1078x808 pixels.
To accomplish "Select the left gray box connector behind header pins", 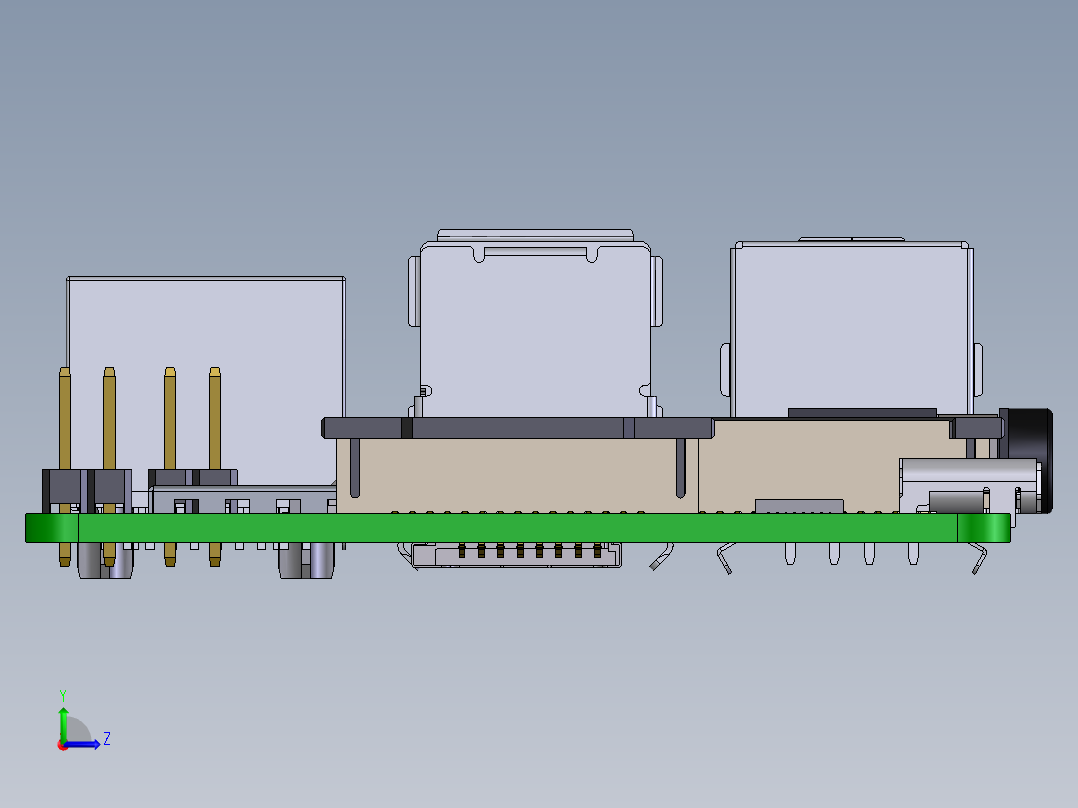I will click(206, 382).
